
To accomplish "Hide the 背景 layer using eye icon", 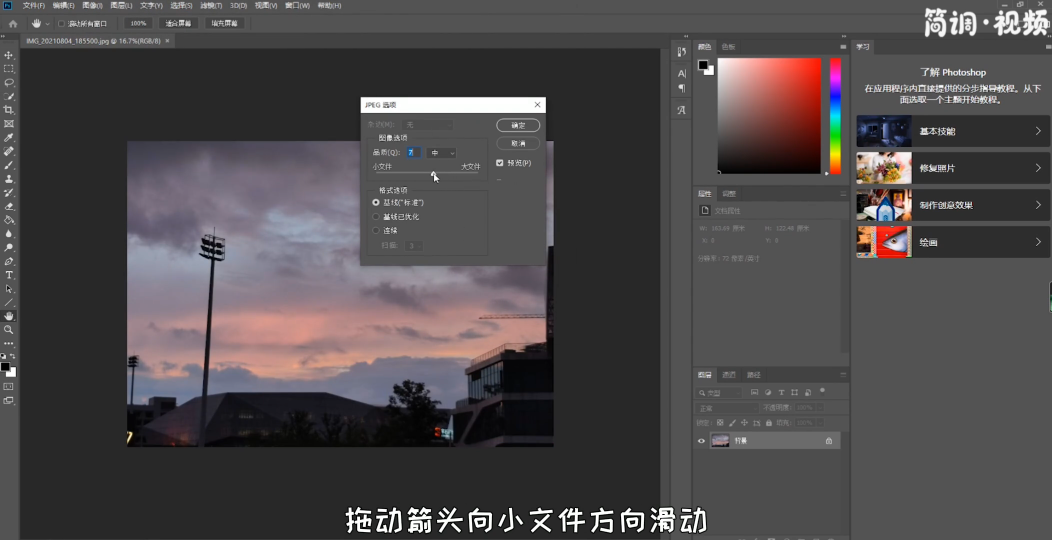I will (701, 440).
